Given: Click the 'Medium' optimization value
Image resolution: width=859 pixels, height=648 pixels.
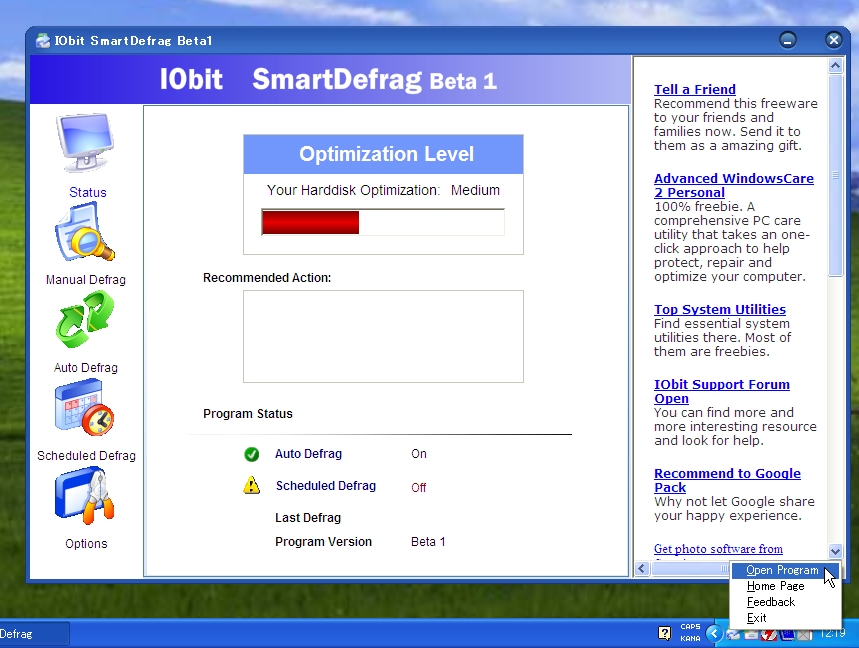Looking at the screenshot, I should [x=476, y=190].
